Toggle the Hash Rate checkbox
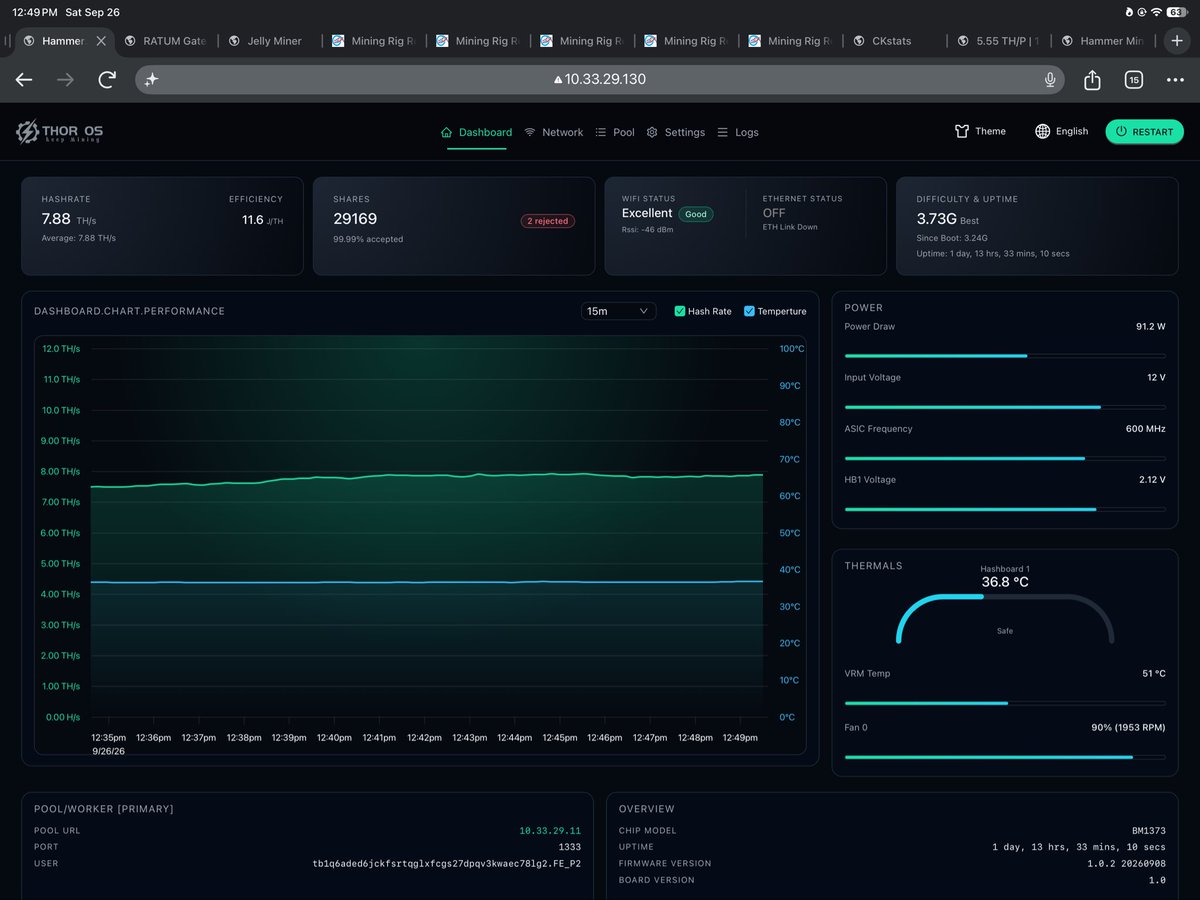Viewport: 1200px width, 900px height. (x=680, y=311)
